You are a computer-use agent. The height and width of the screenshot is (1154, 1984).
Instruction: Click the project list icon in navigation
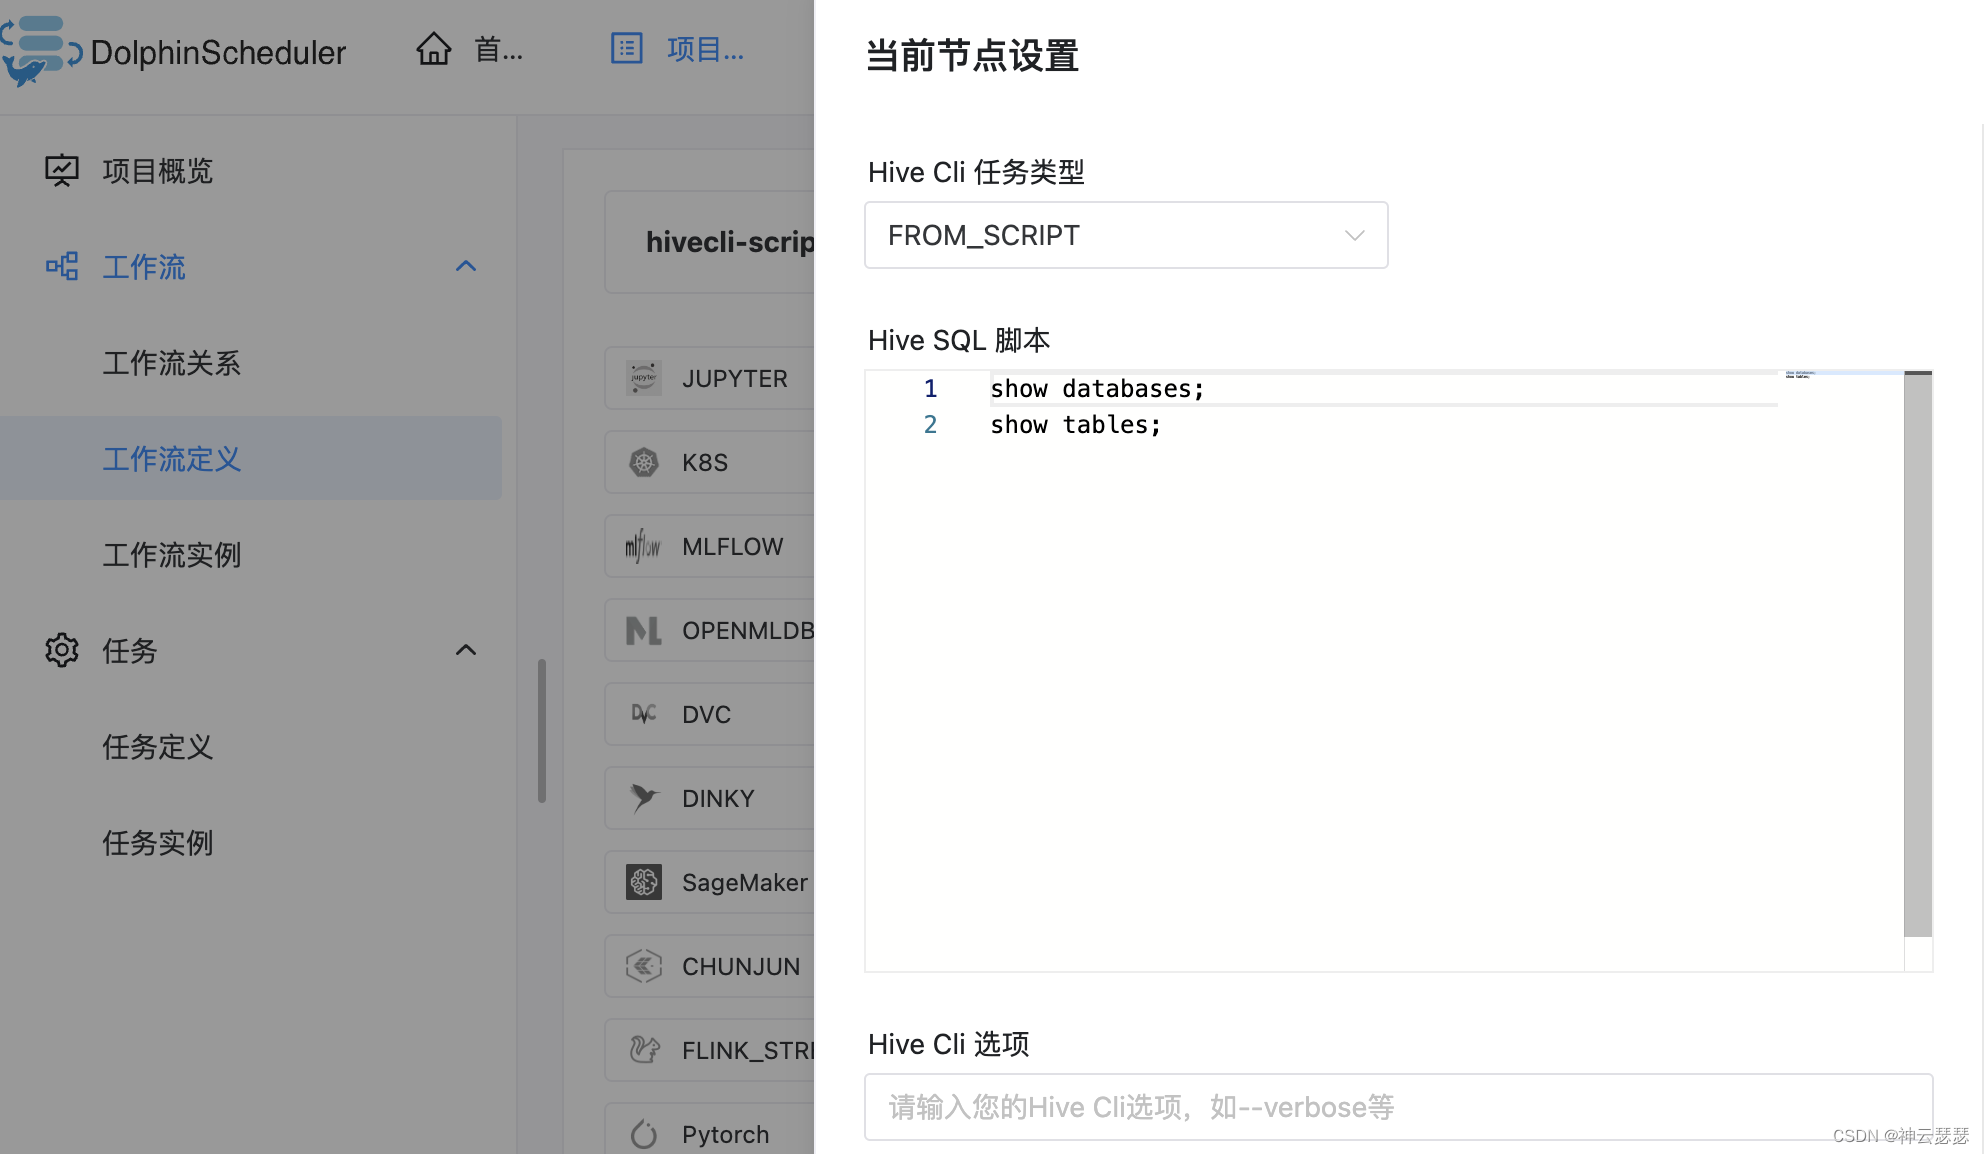tap(627, 48)
